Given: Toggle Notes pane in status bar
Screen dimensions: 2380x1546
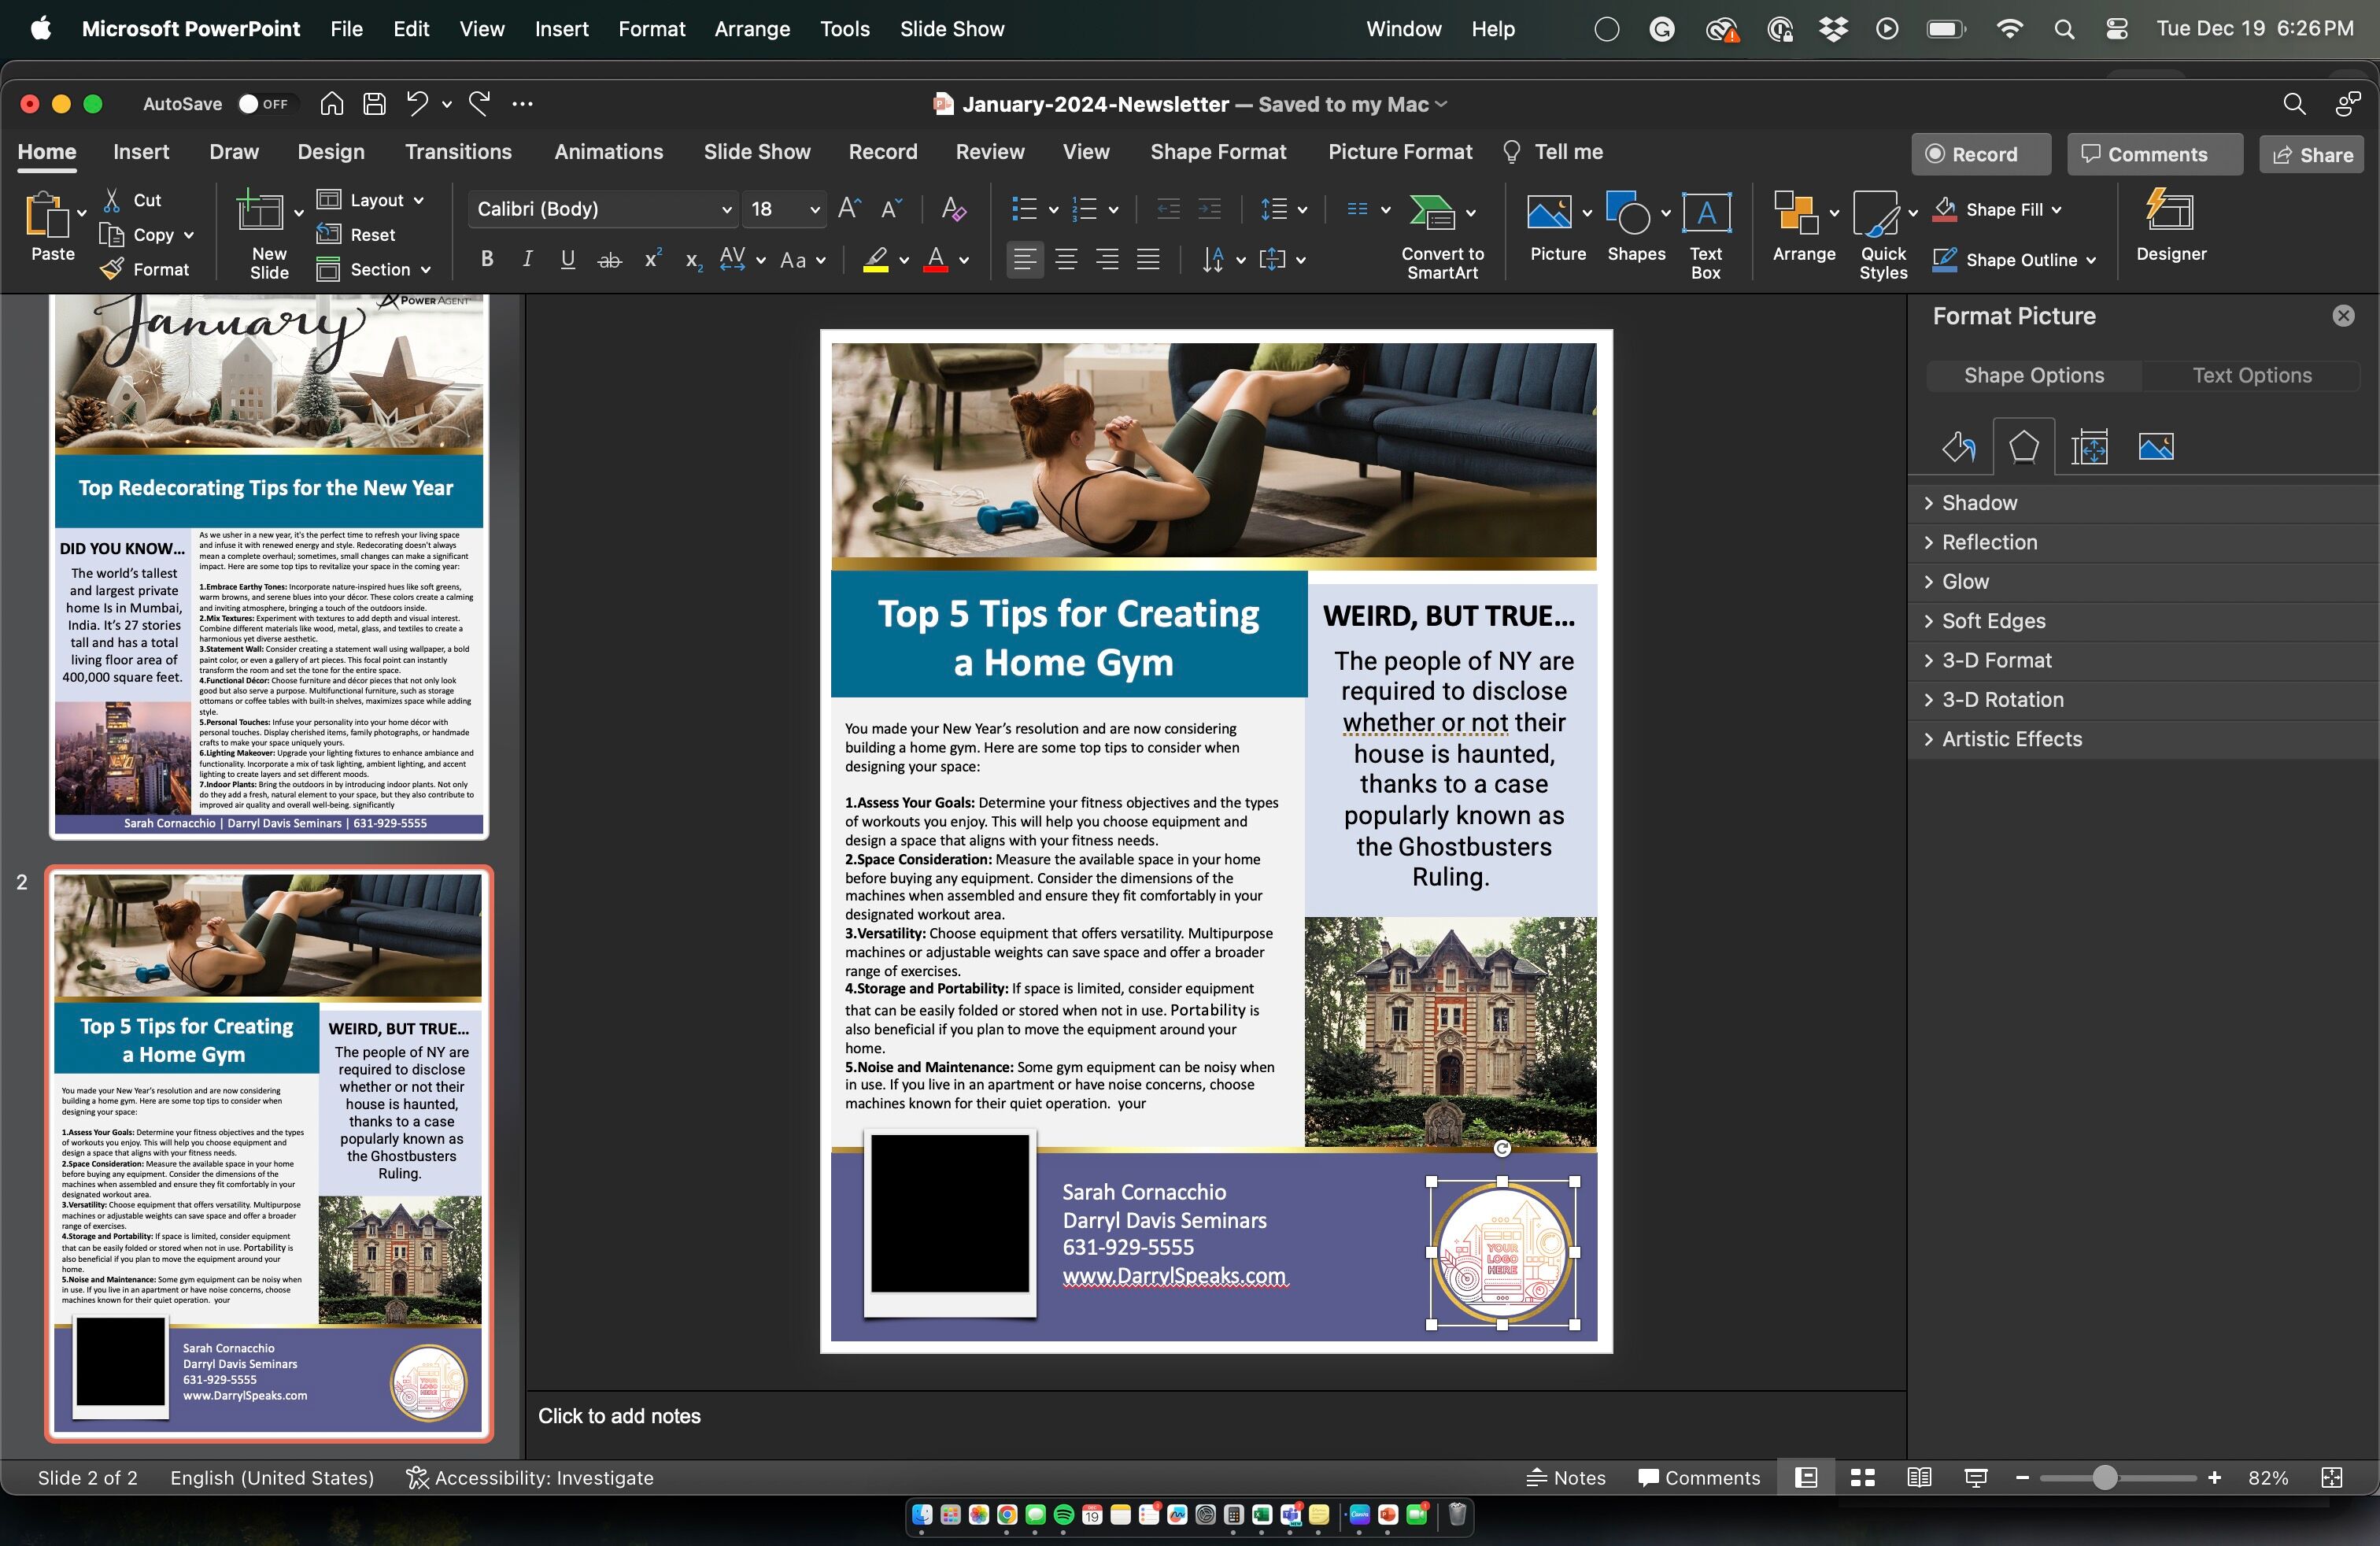Looking at the screenshot, I should [x=1566, y=1478].
